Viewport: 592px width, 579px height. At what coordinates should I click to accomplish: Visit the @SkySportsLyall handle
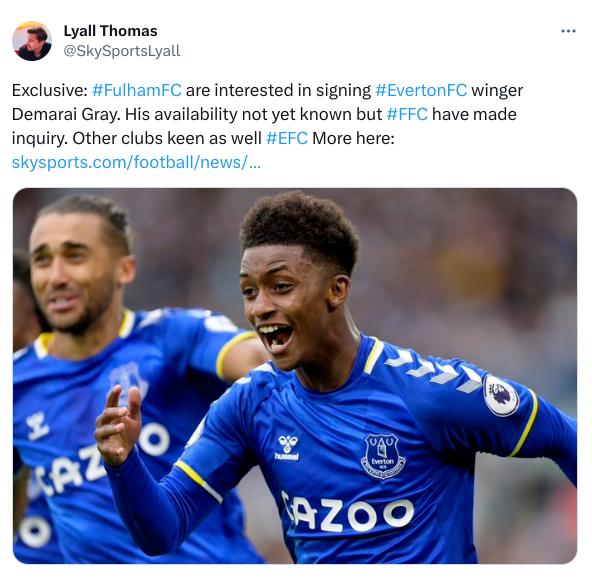pyautogui.click(x=122, y=51)
